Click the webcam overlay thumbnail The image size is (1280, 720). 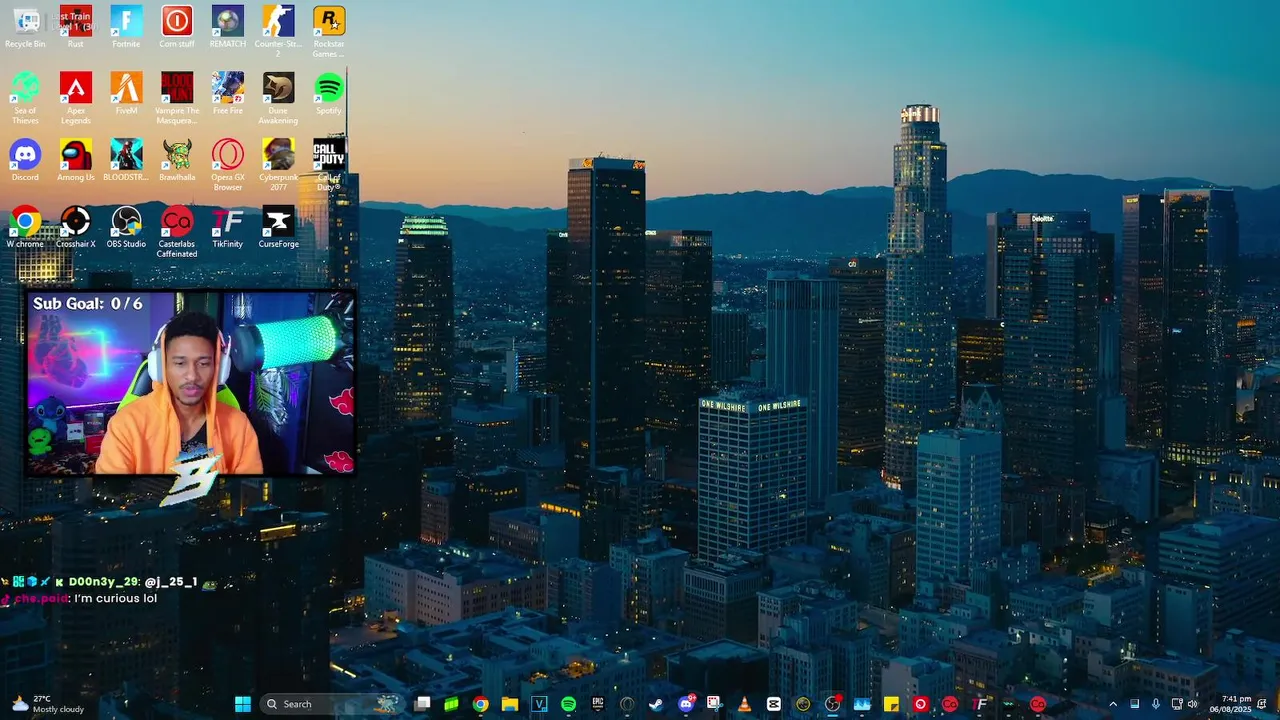[190, 382]
